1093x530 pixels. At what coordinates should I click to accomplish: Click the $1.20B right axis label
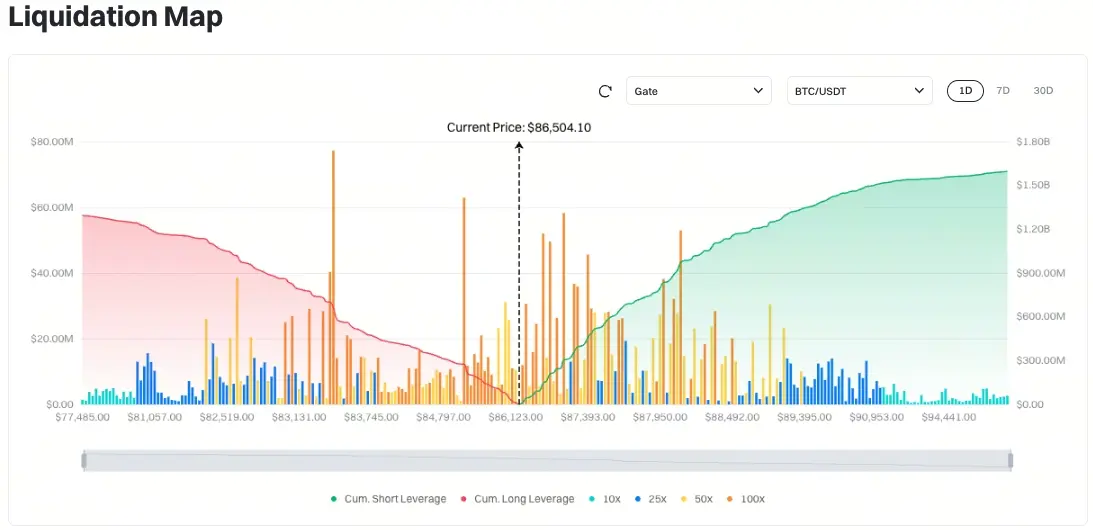click(x=1034, y=229)
